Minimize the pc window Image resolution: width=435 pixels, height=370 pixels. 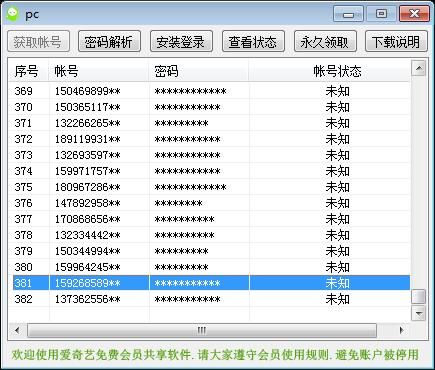click(x=348, y=14)
